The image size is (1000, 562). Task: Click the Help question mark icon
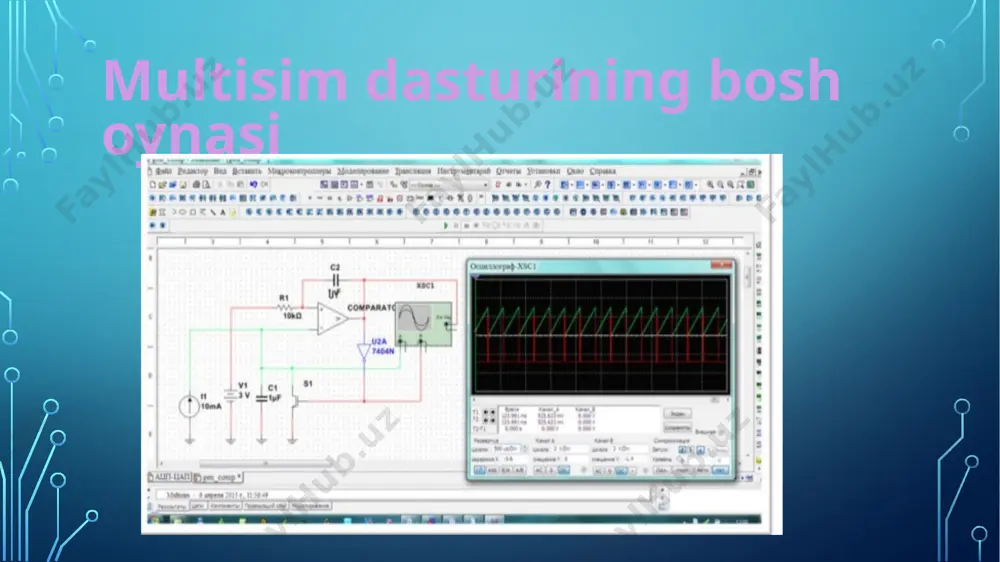pyautogui.click(x=547, y=184)
